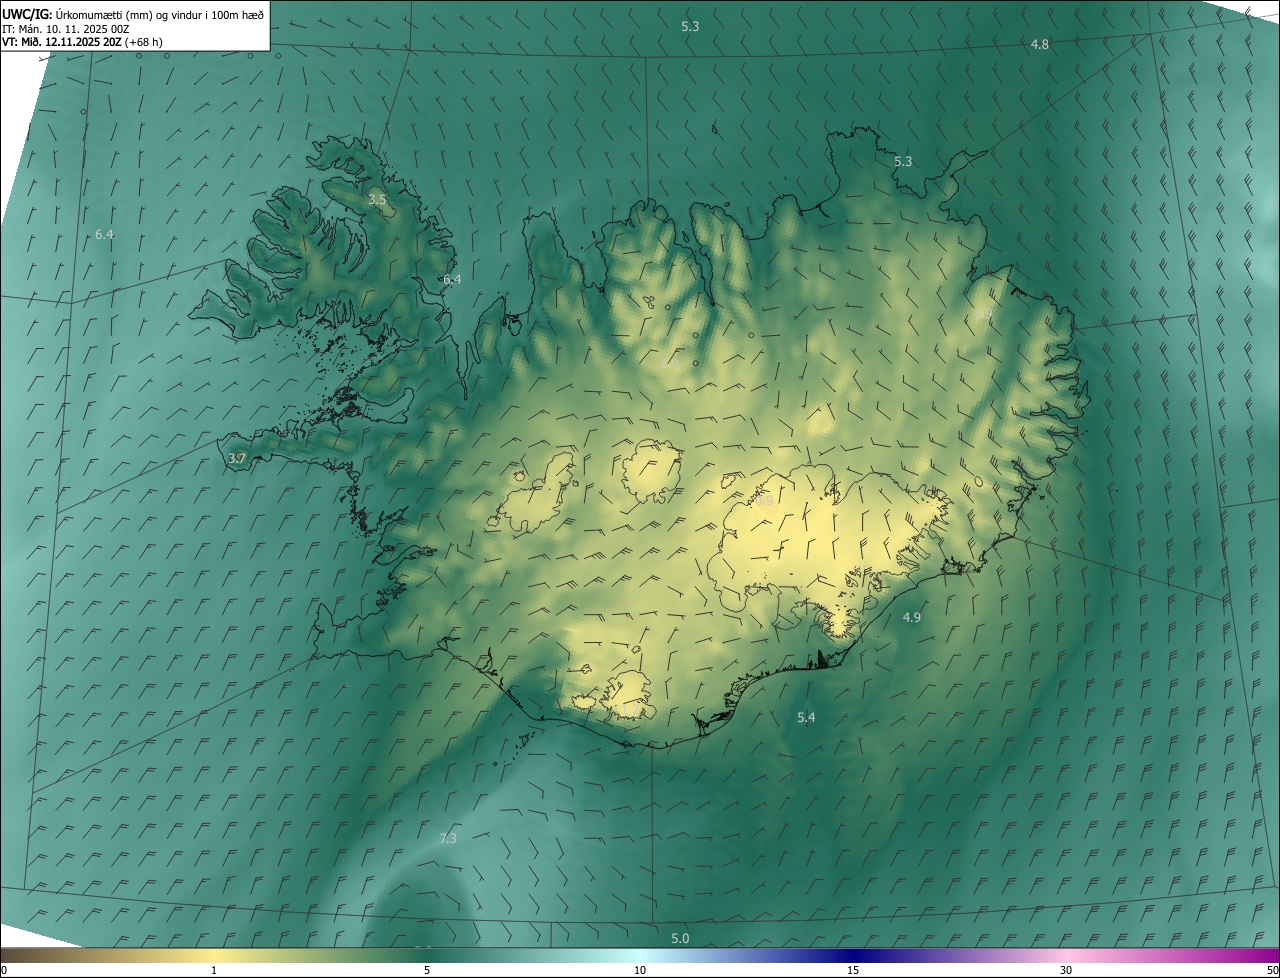Click the 7.3 value label over the ocean
The height and width of the screenshot is (978, 1280).
point(448,838)
